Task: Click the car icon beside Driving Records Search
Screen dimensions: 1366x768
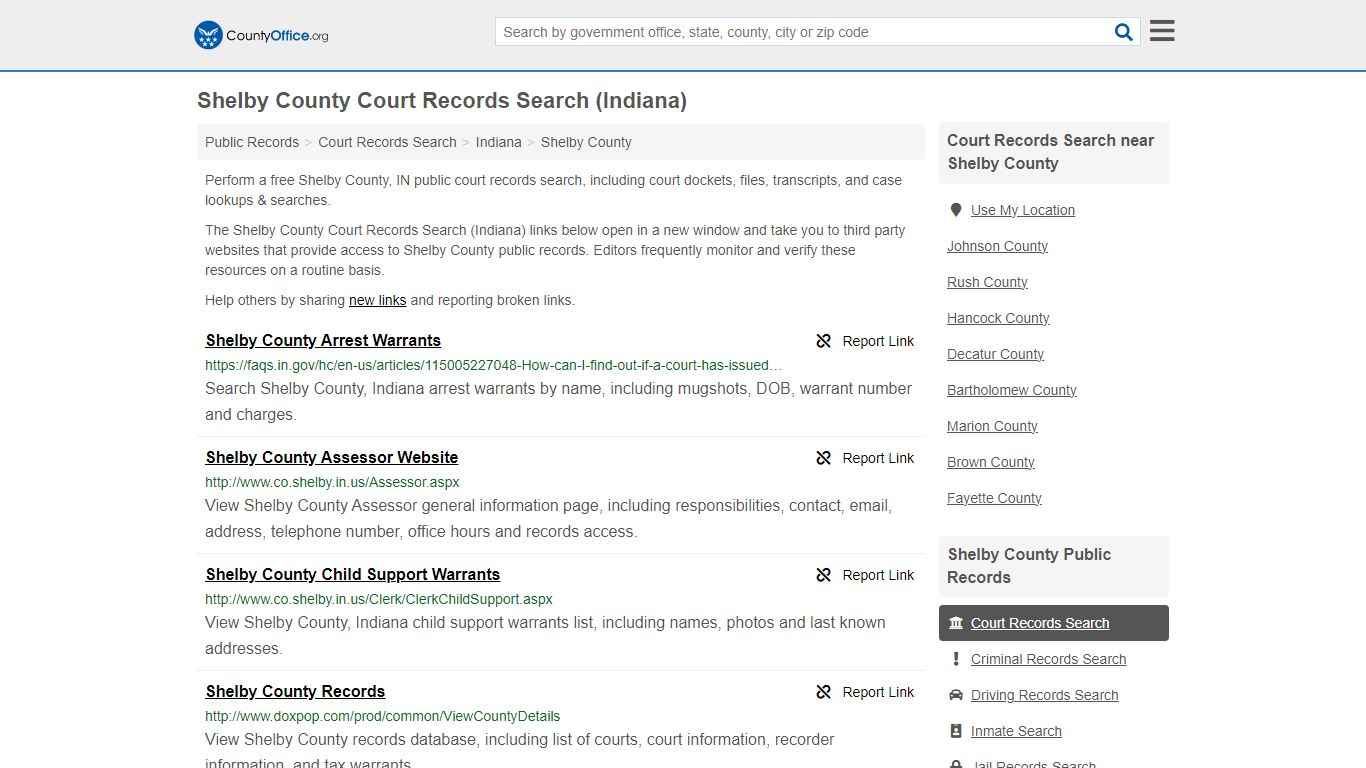Action: point(956,695)
